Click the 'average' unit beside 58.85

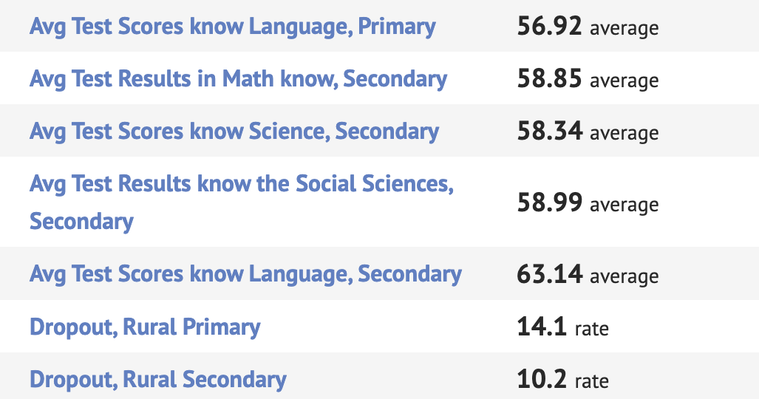[x=624, y=80]
